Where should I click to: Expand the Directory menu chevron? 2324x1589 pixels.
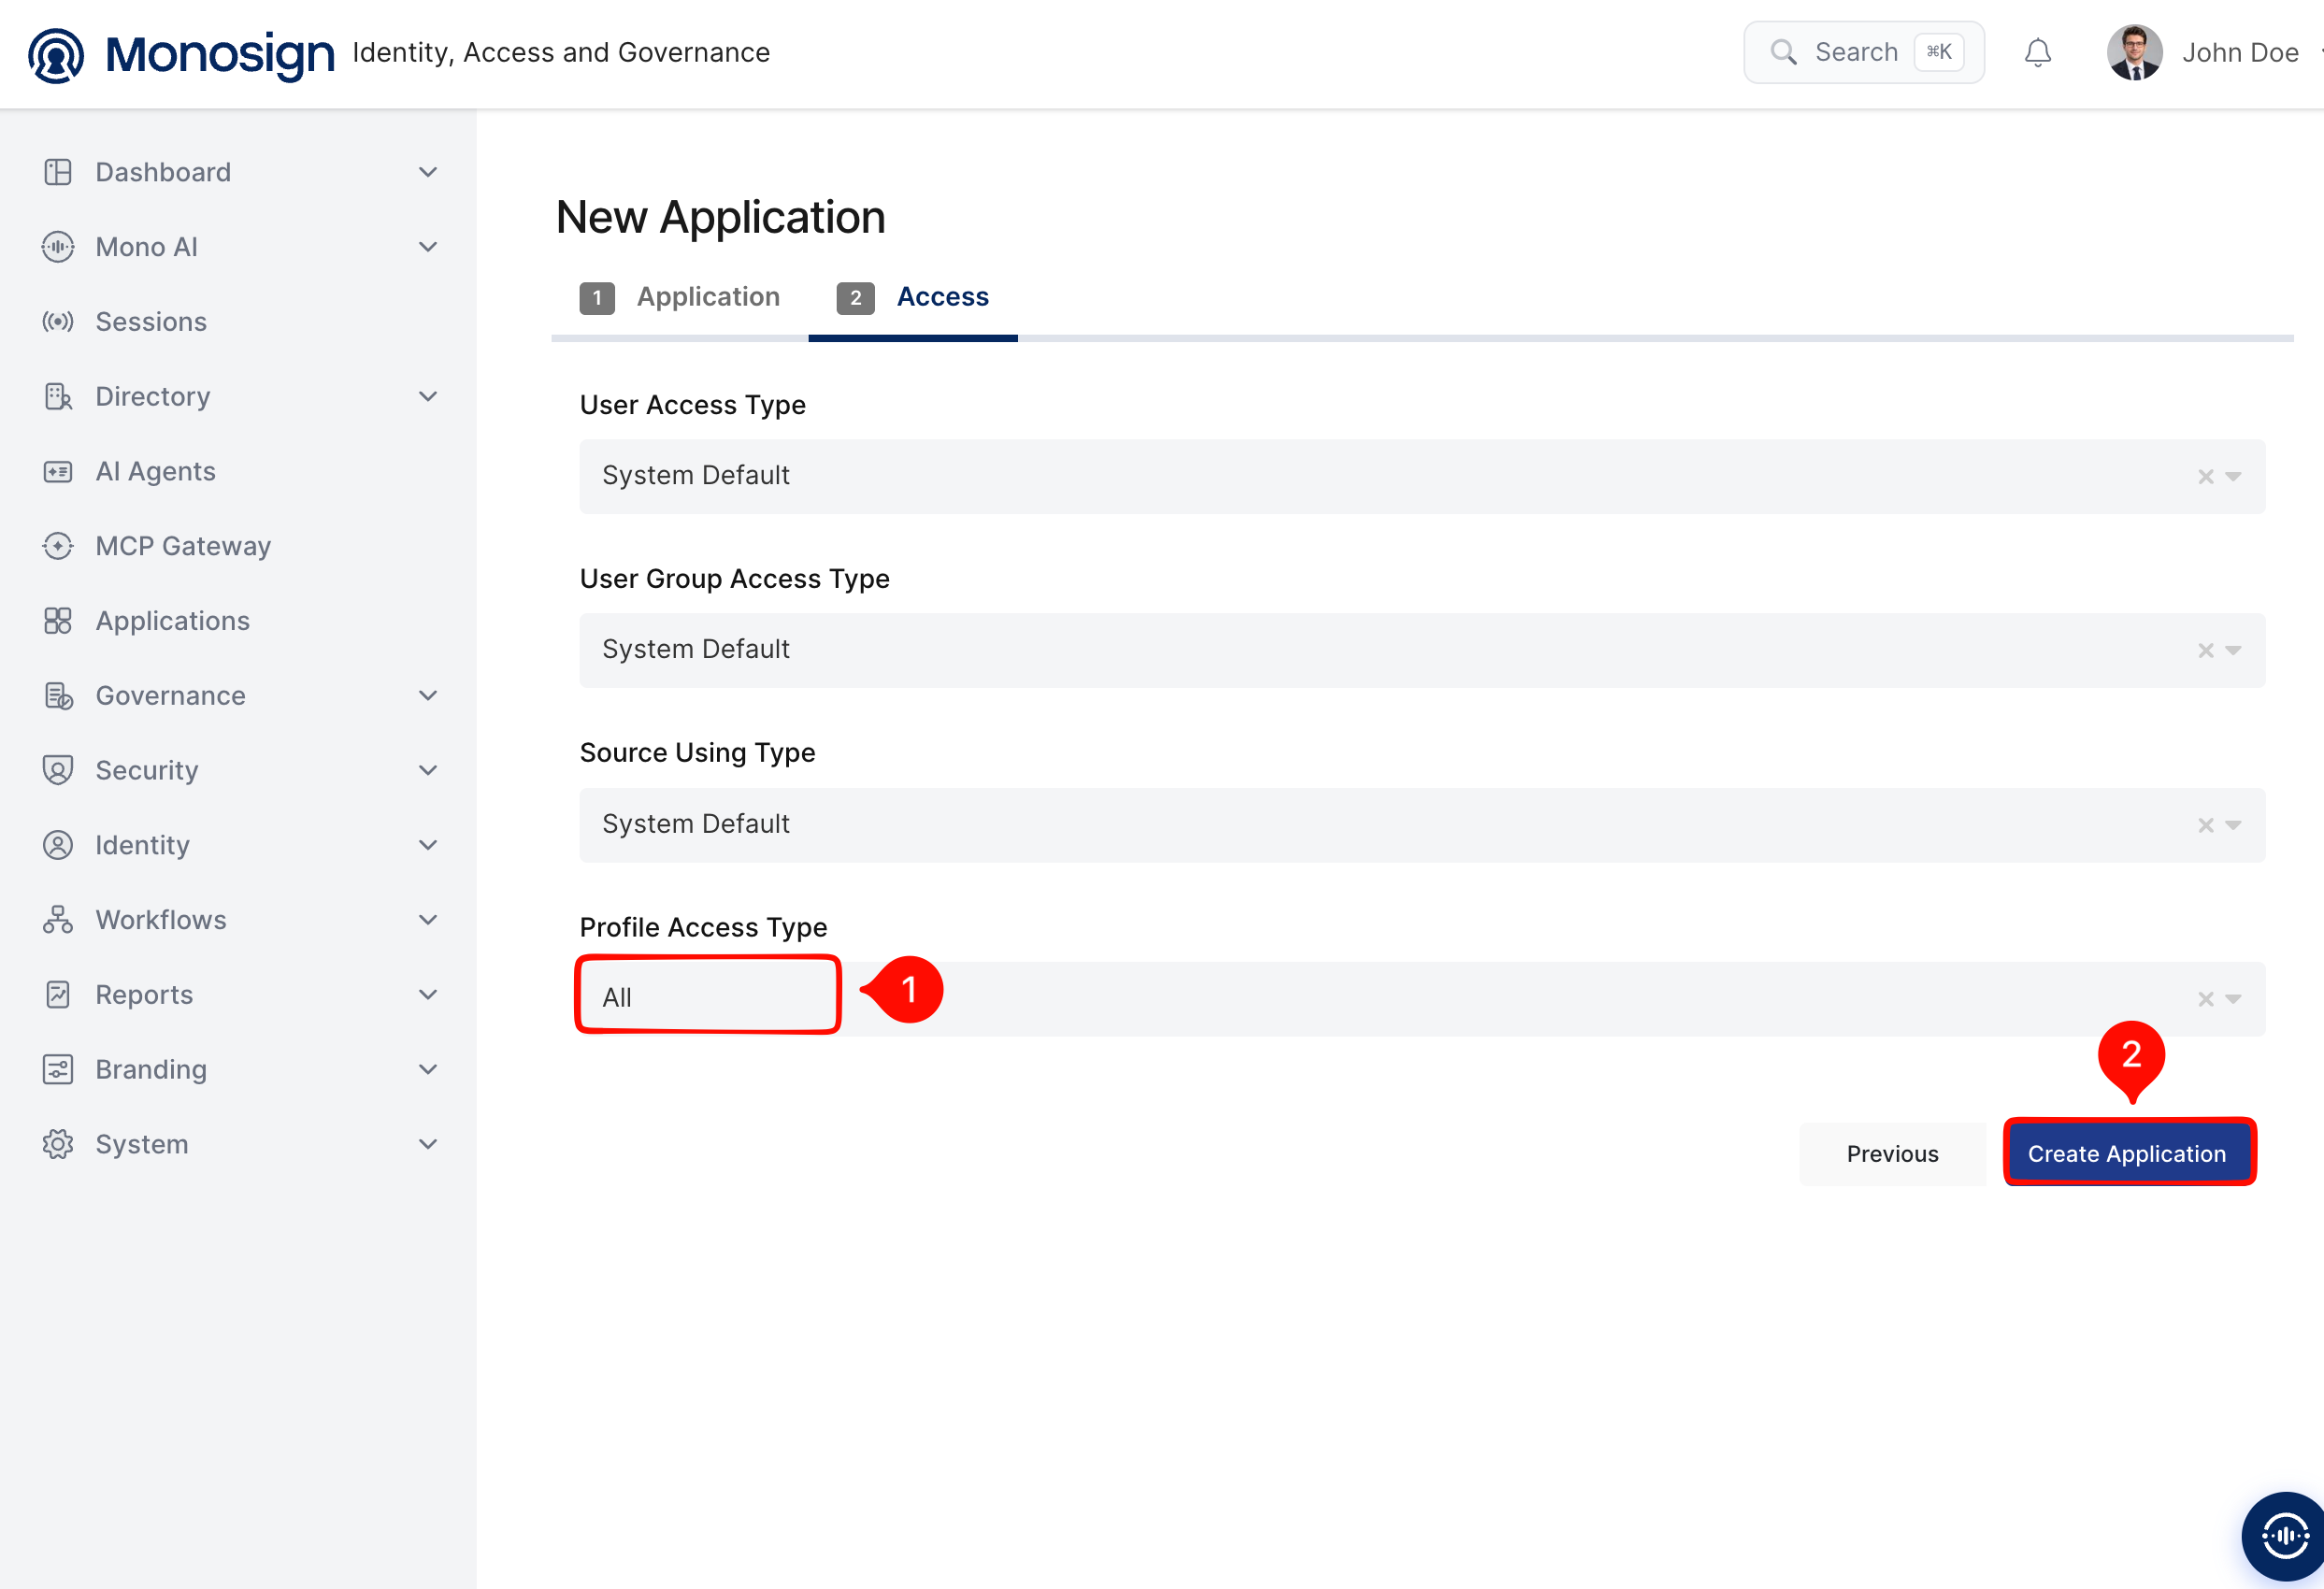(428, 397)
